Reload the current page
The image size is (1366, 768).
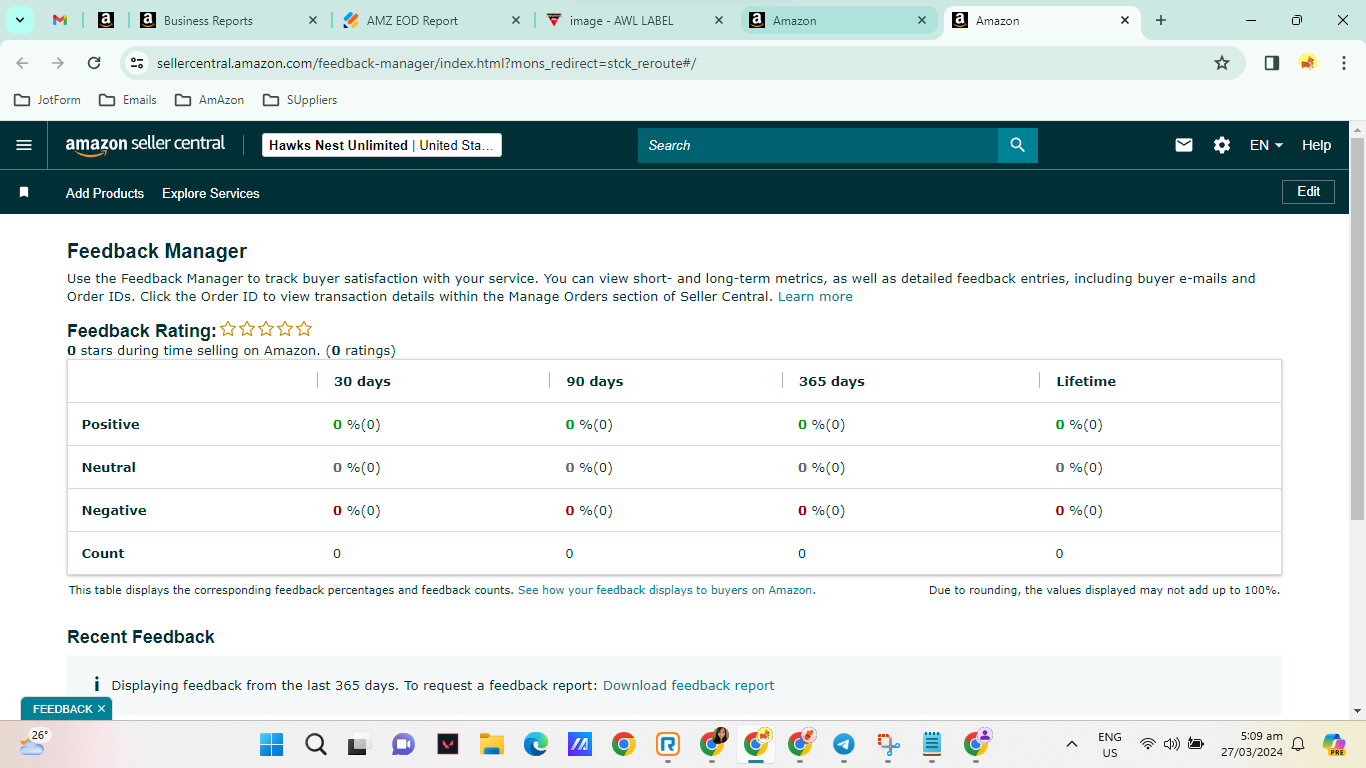pos(94,63)
